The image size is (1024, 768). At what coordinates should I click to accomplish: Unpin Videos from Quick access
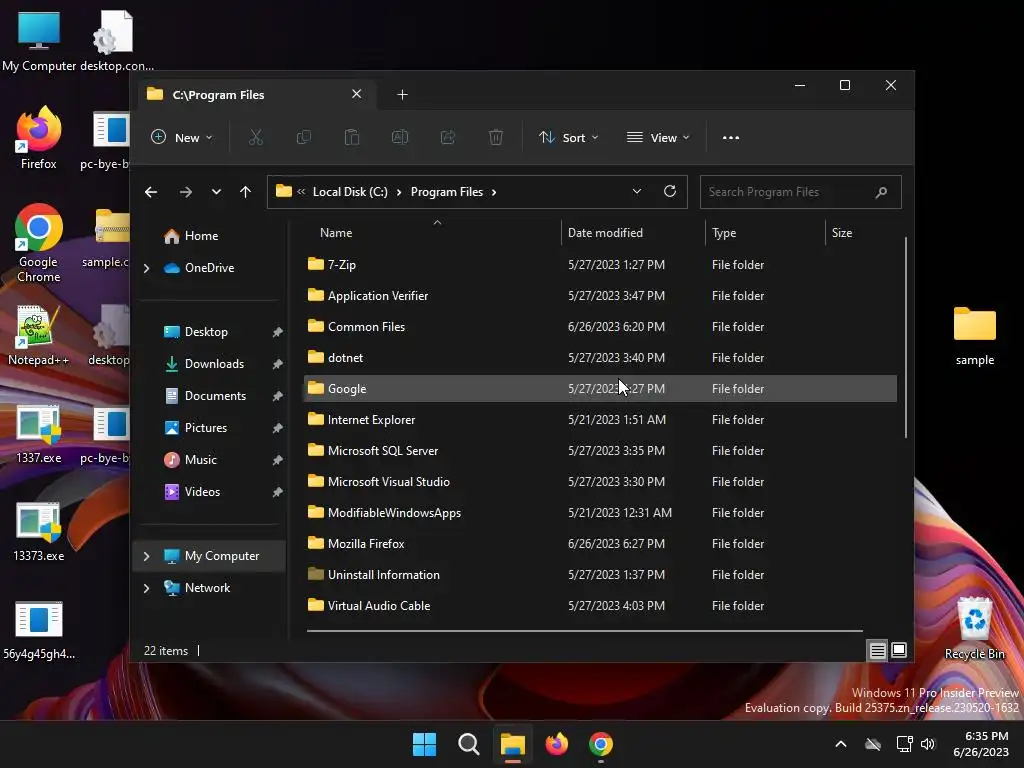(277, 492)
